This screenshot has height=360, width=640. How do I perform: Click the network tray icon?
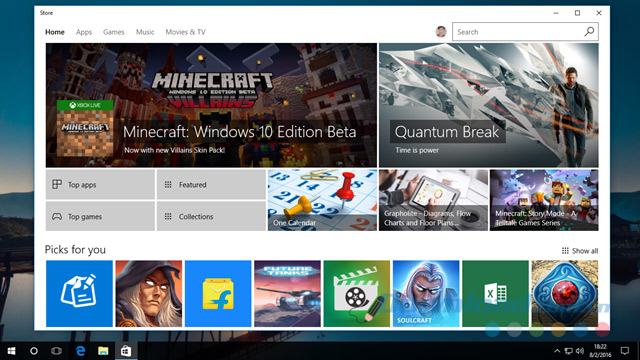tap(568, 351)
